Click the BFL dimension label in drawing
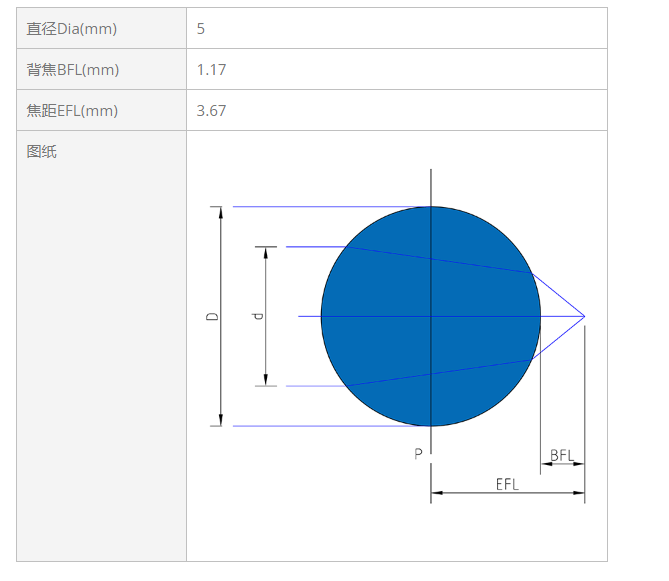This screenshot has height=581, width=669. [561, 455]
